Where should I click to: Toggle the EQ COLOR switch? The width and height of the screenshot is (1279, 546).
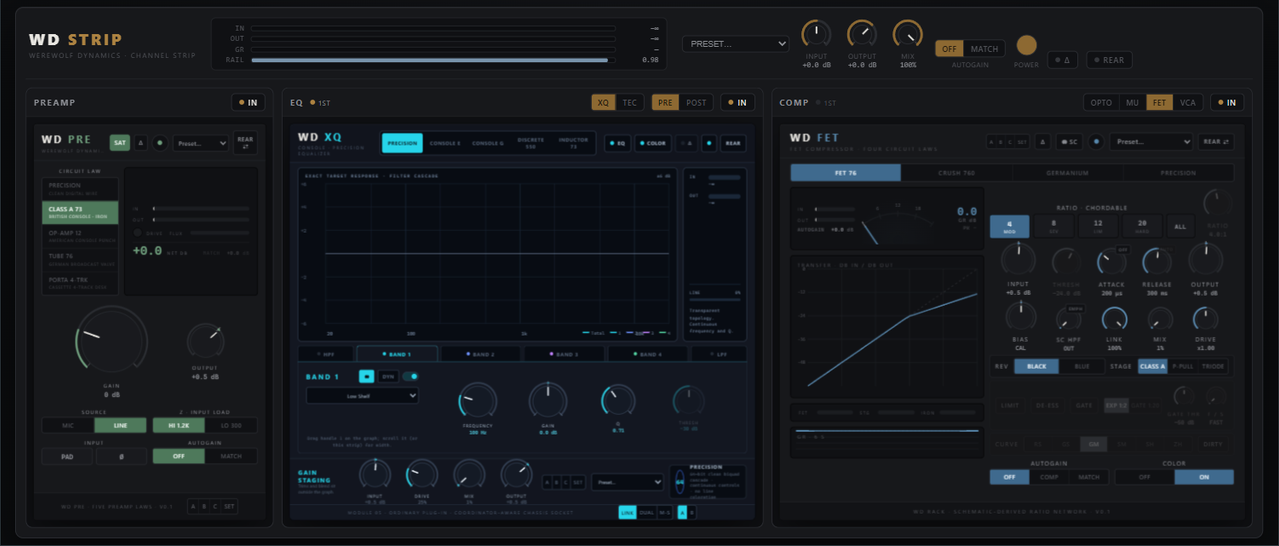click(x=652, y=143)
